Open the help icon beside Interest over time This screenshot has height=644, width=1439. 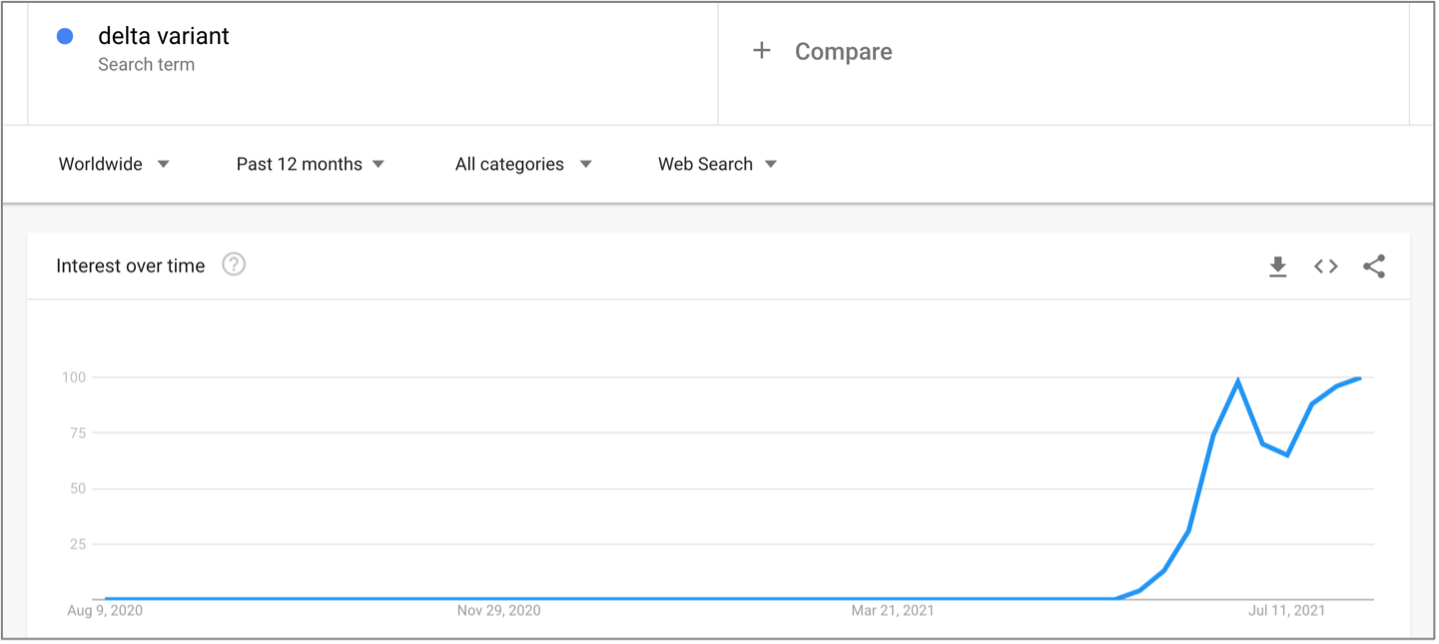(x=234, y=265)
